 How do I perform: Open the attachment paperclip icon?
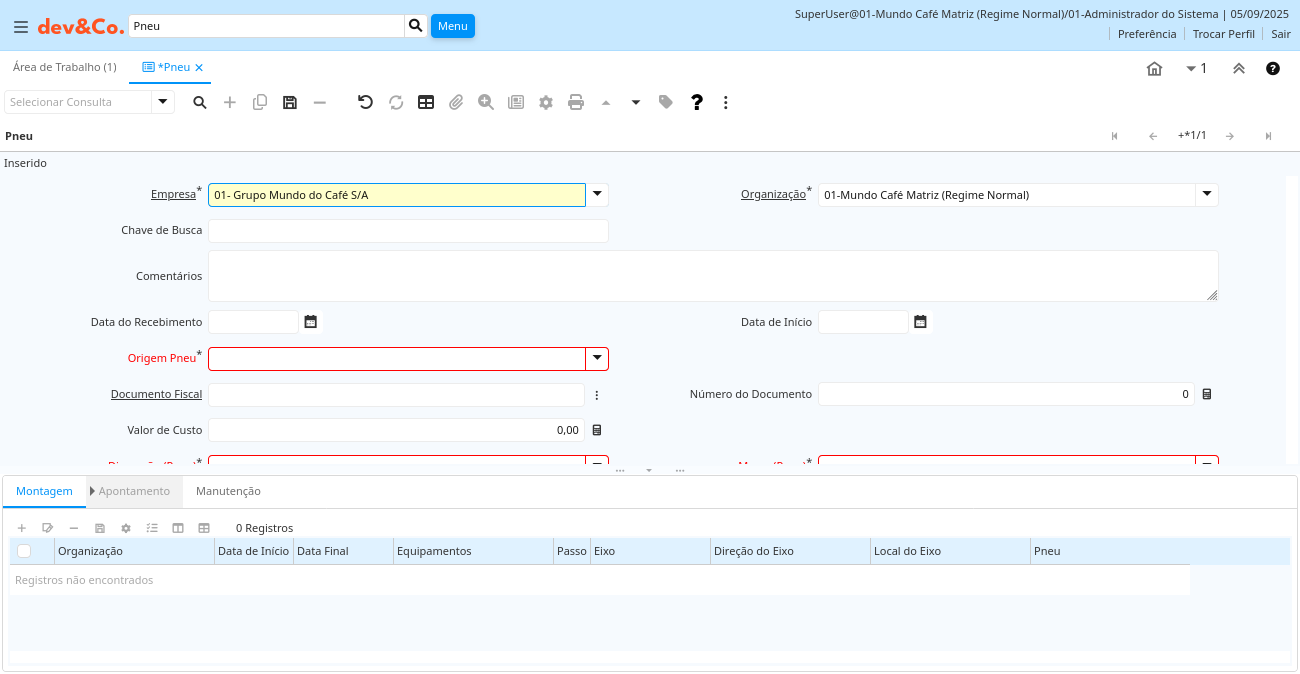pyautogui.click(x=456, y=102)
